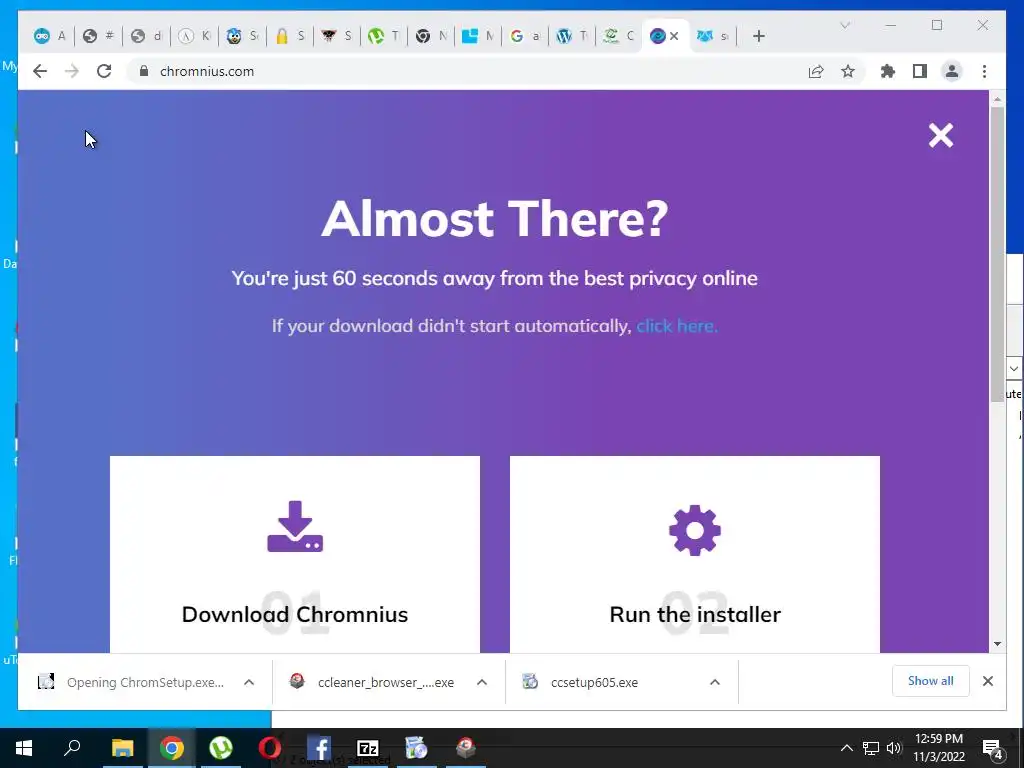Switch to the Malwarebytes blue icon tab
1024x768 pixels.
[712, 37]
